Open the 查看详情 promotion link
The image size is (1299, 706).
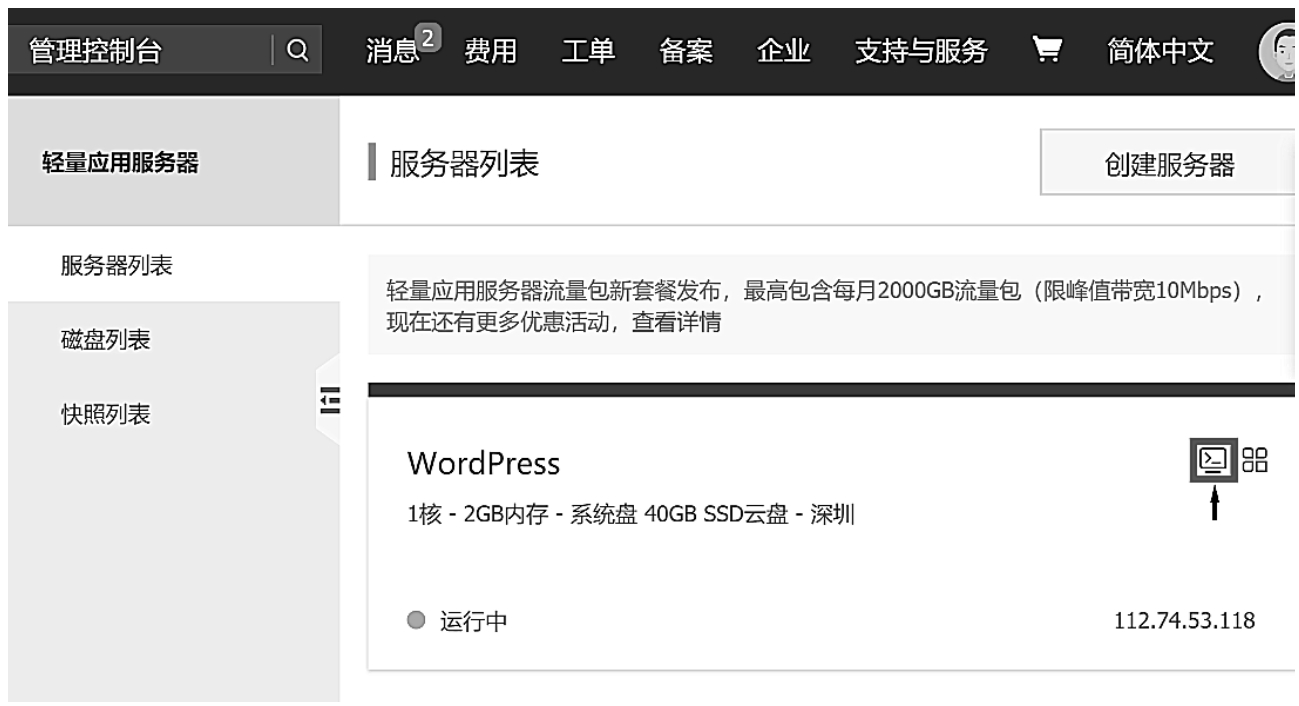pyautogui.click(x=676, y=323)
